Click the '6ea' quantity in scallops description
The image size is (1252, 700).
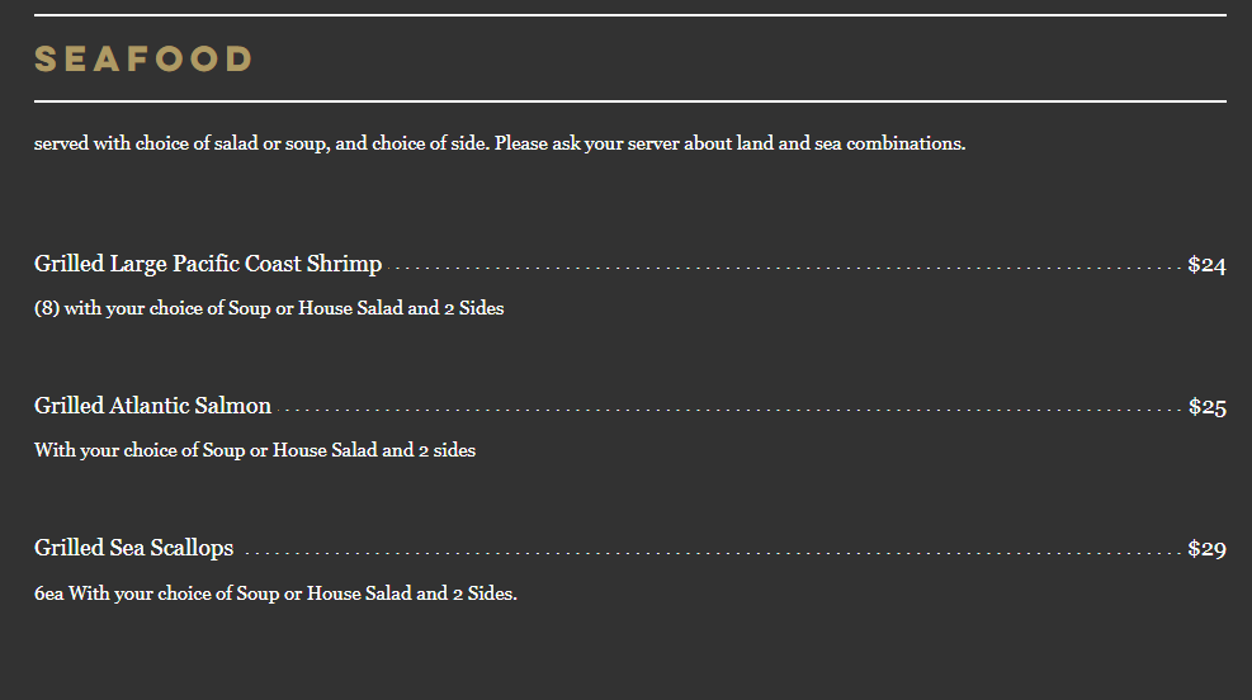(49, 594)
